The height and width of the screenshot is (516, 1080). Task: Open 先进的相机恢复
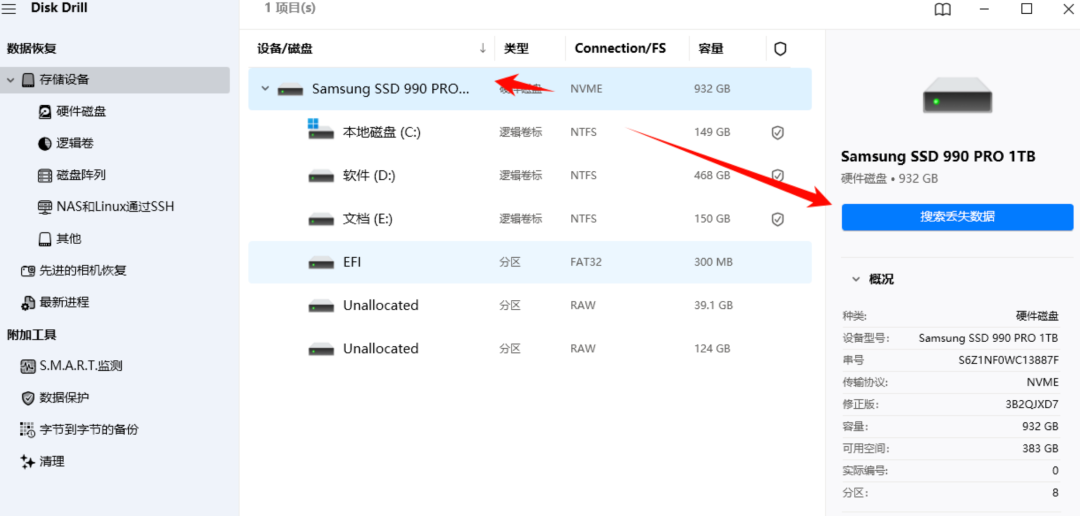pyautogui.click(x=83, y=271)
